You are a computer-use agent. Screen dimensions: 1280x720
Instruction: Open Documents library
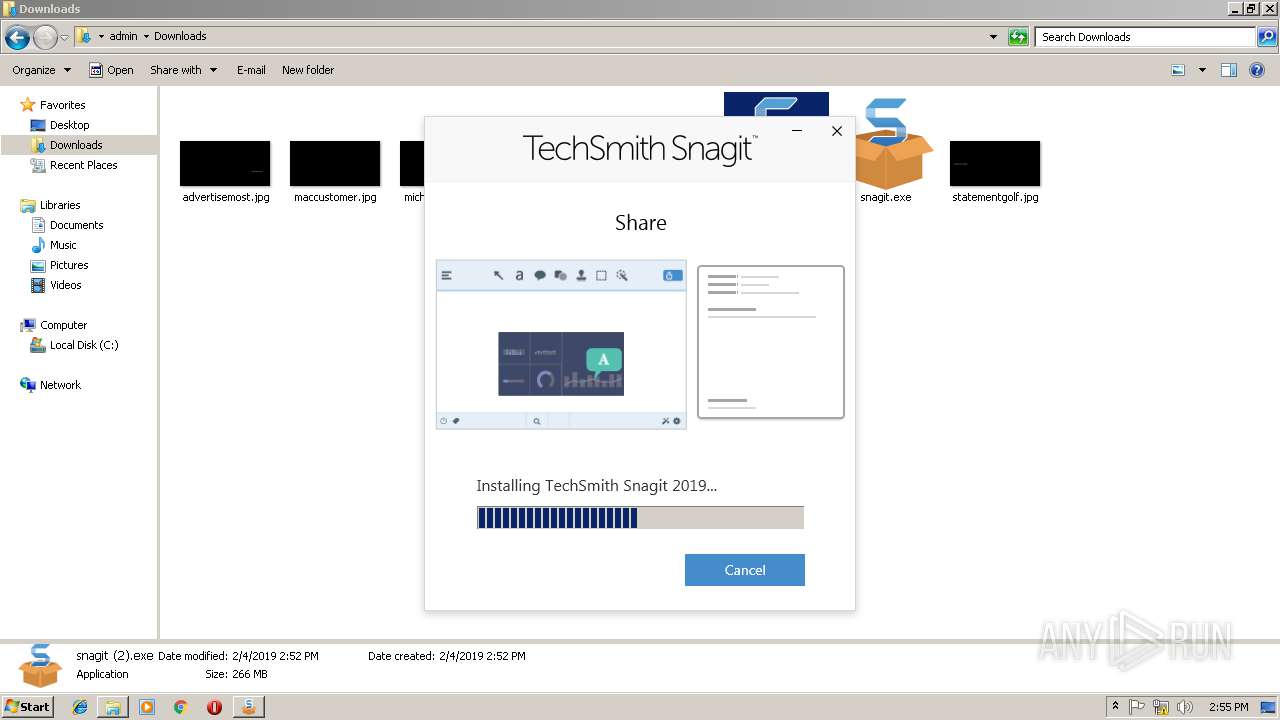76,225
